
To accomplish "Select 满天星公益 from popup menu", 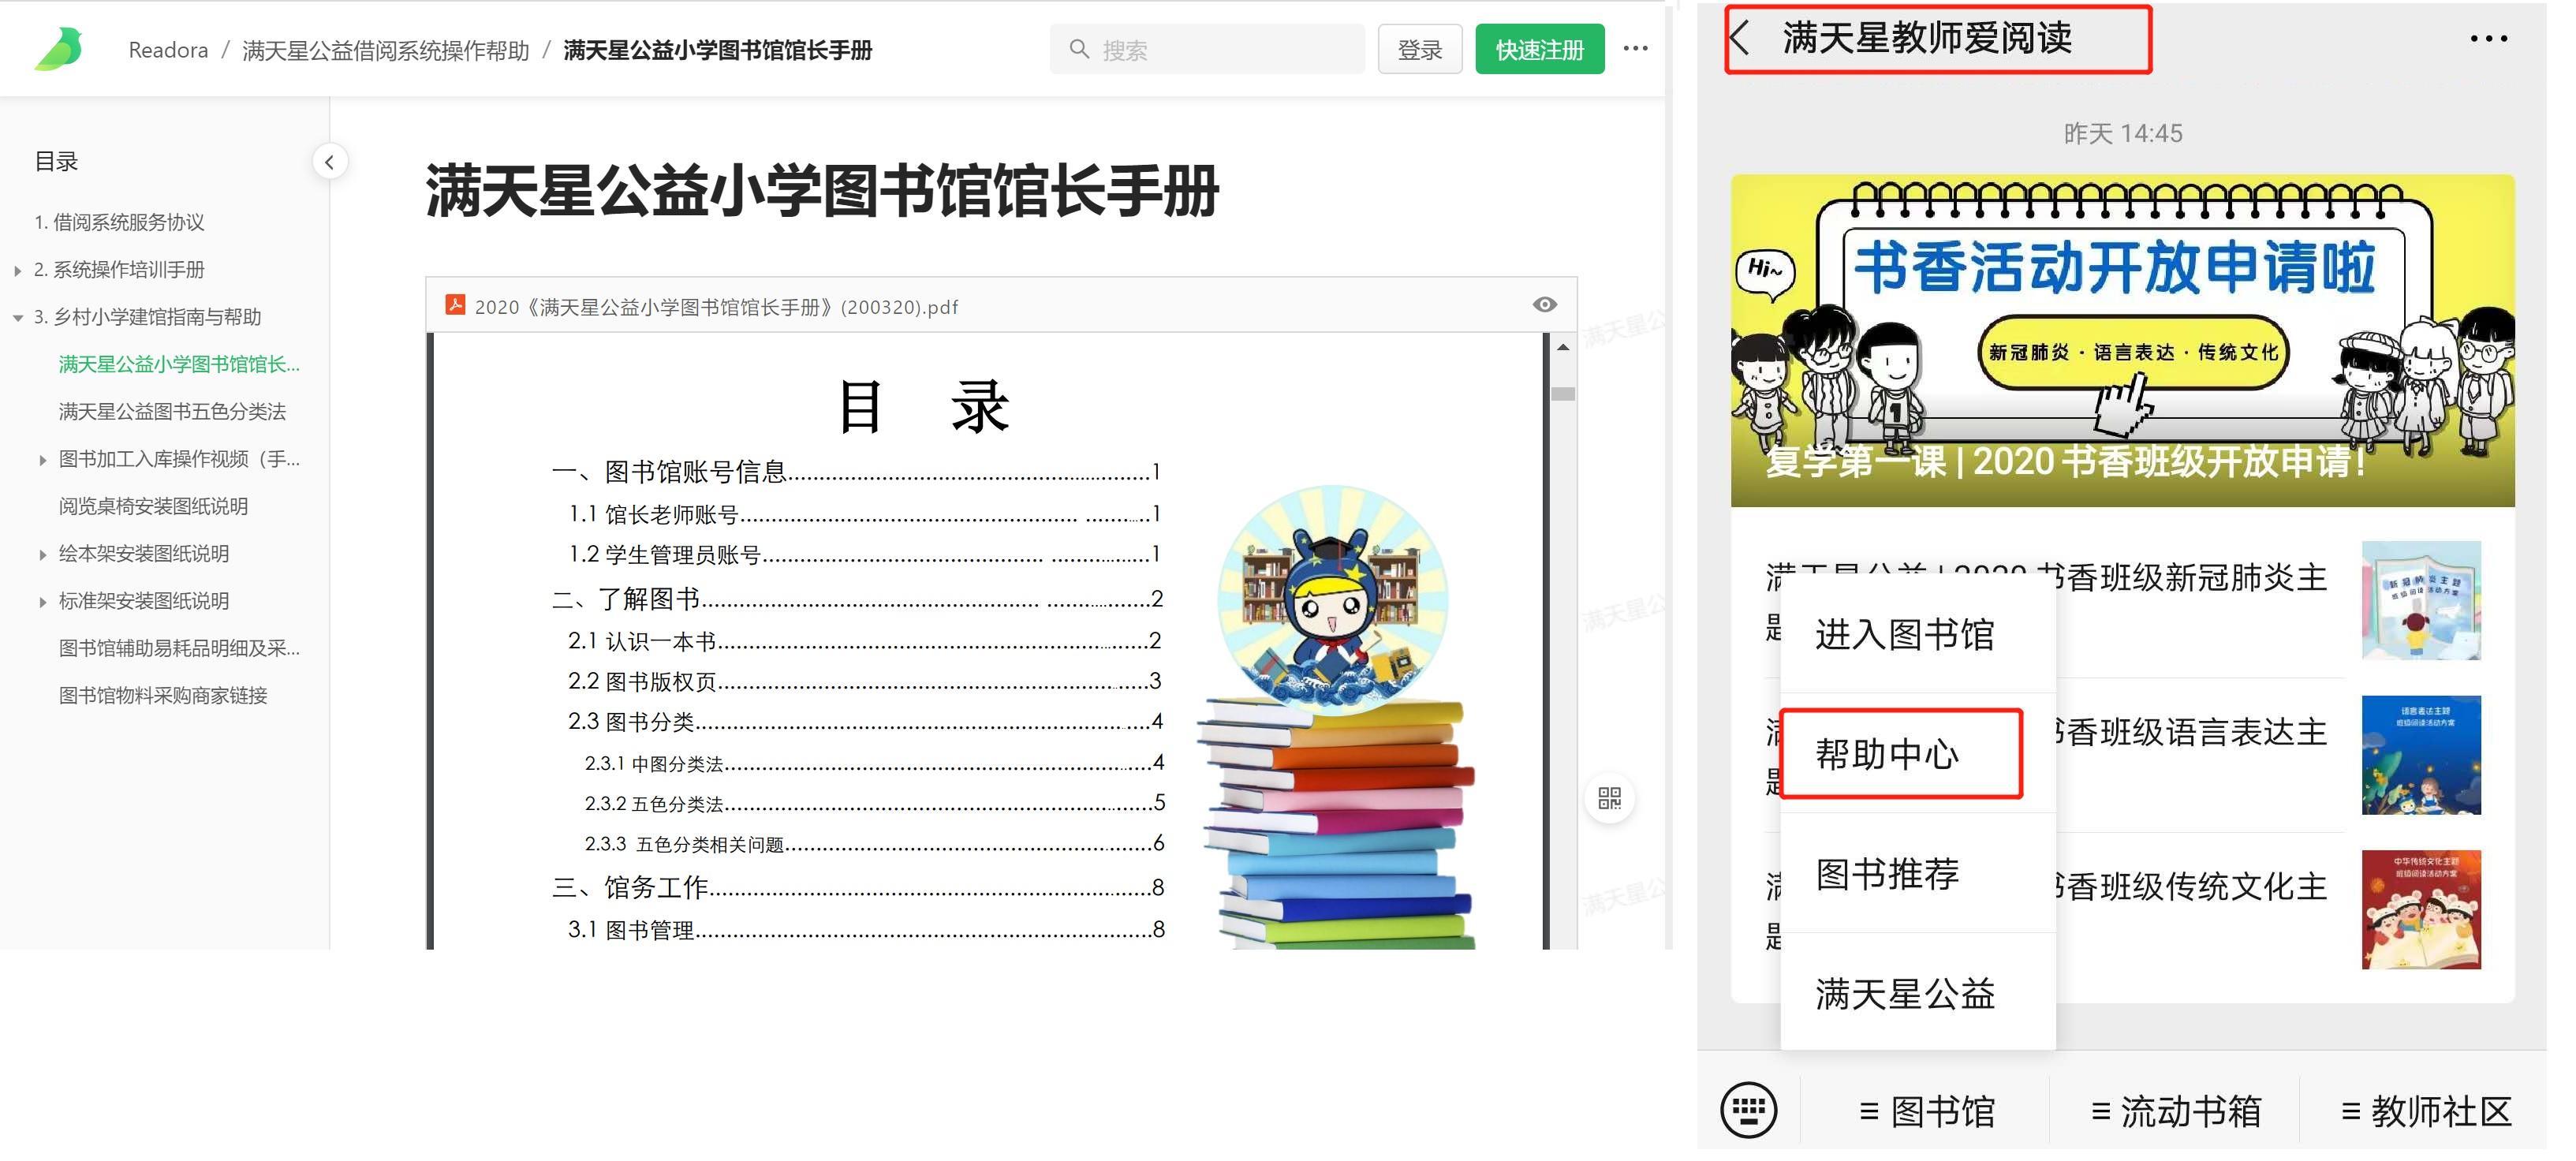I will click(1917, 993).
